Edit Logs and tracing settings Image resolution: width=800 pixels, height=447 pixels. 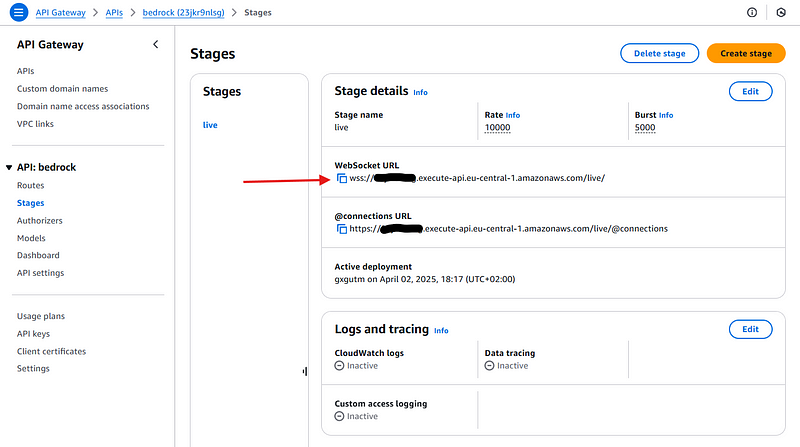(x=750, y=329)
